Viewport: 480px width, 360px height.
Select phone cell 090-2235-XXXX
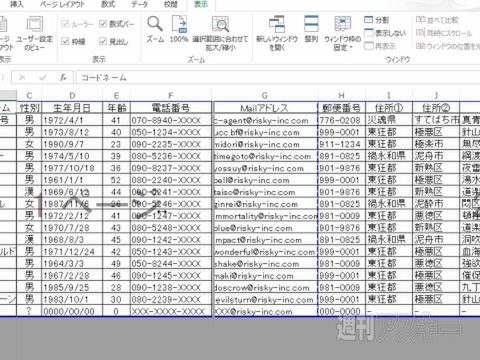[171, 144]
